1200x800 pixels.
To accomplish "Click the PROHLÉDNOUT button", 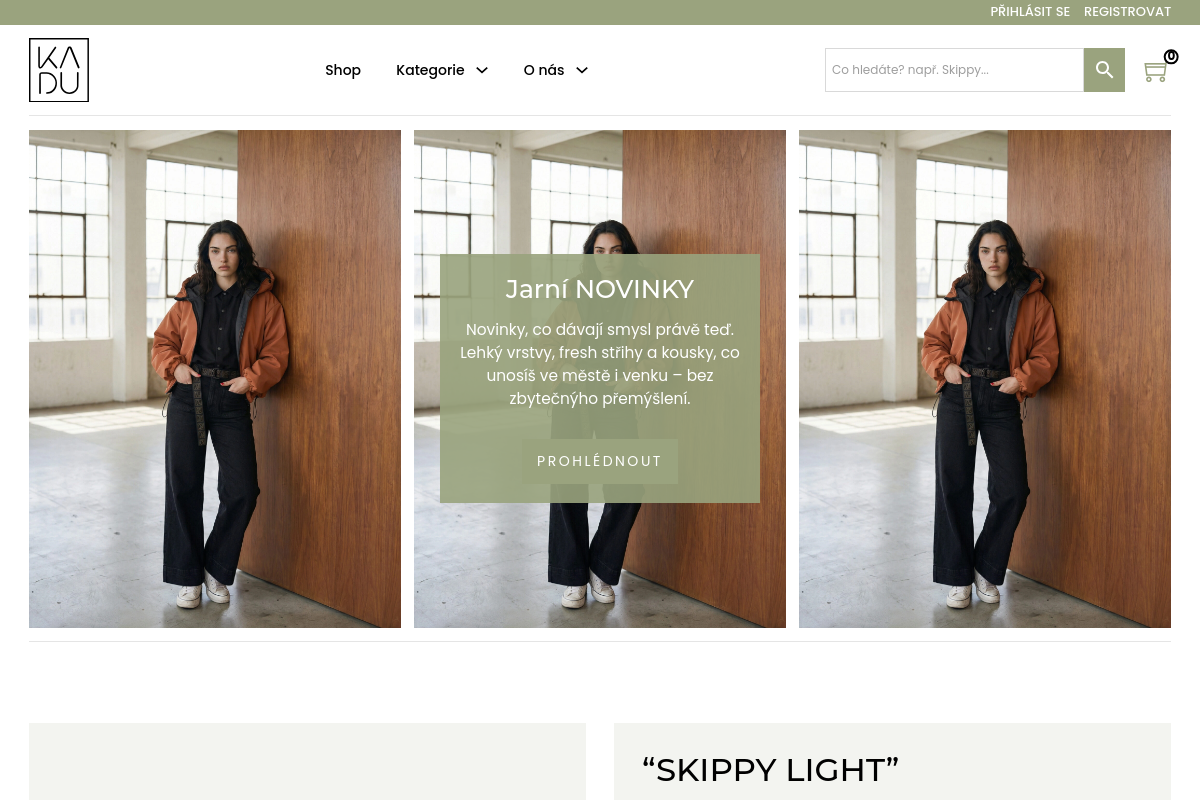I will (x=600, y=461).
